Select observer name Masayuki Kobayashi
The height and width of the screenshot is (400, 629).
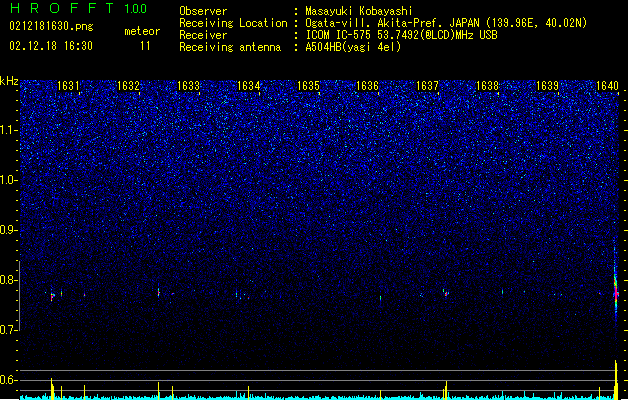click(x=359, y=11)
